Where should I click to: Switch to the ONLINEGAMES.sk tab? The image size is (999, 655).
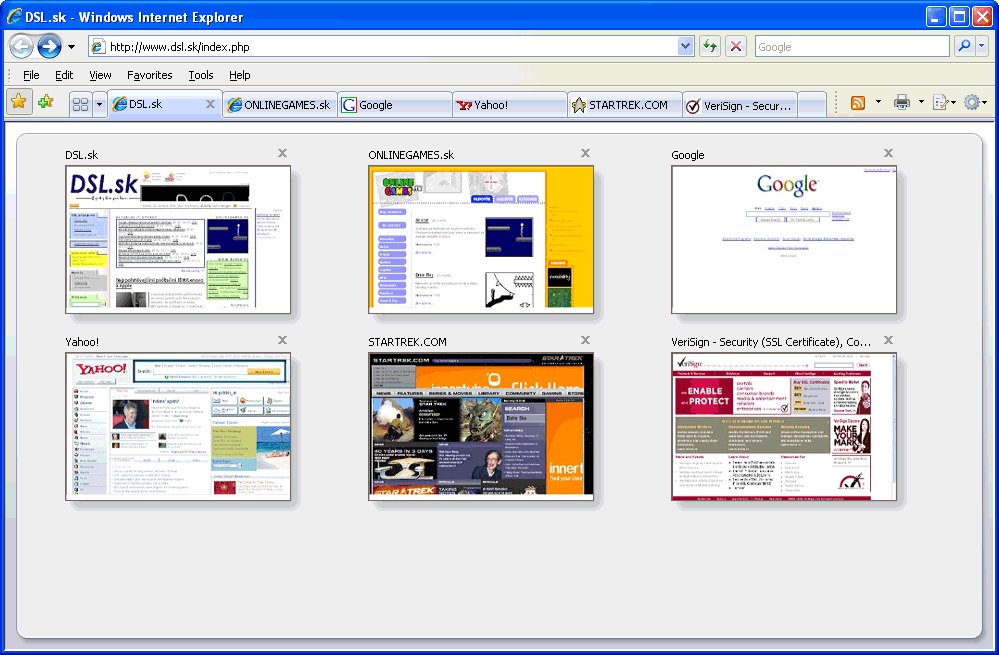pos(279,105)
